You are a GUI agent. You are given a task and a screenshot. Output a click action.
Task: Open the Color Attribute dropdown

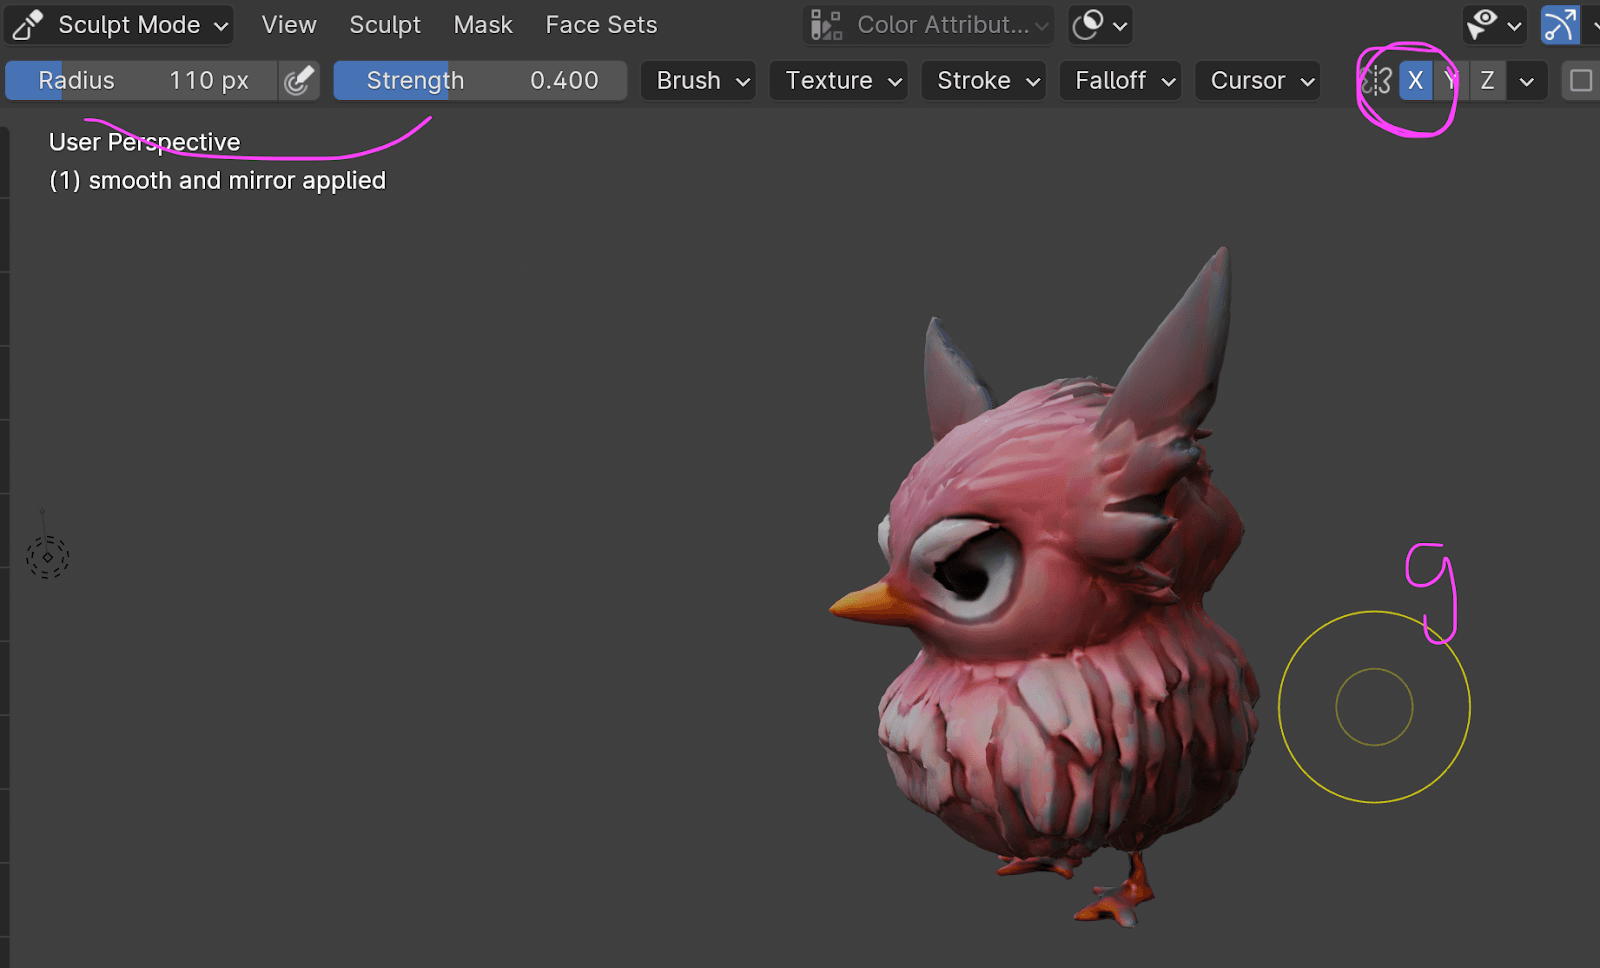click(929, 25)
